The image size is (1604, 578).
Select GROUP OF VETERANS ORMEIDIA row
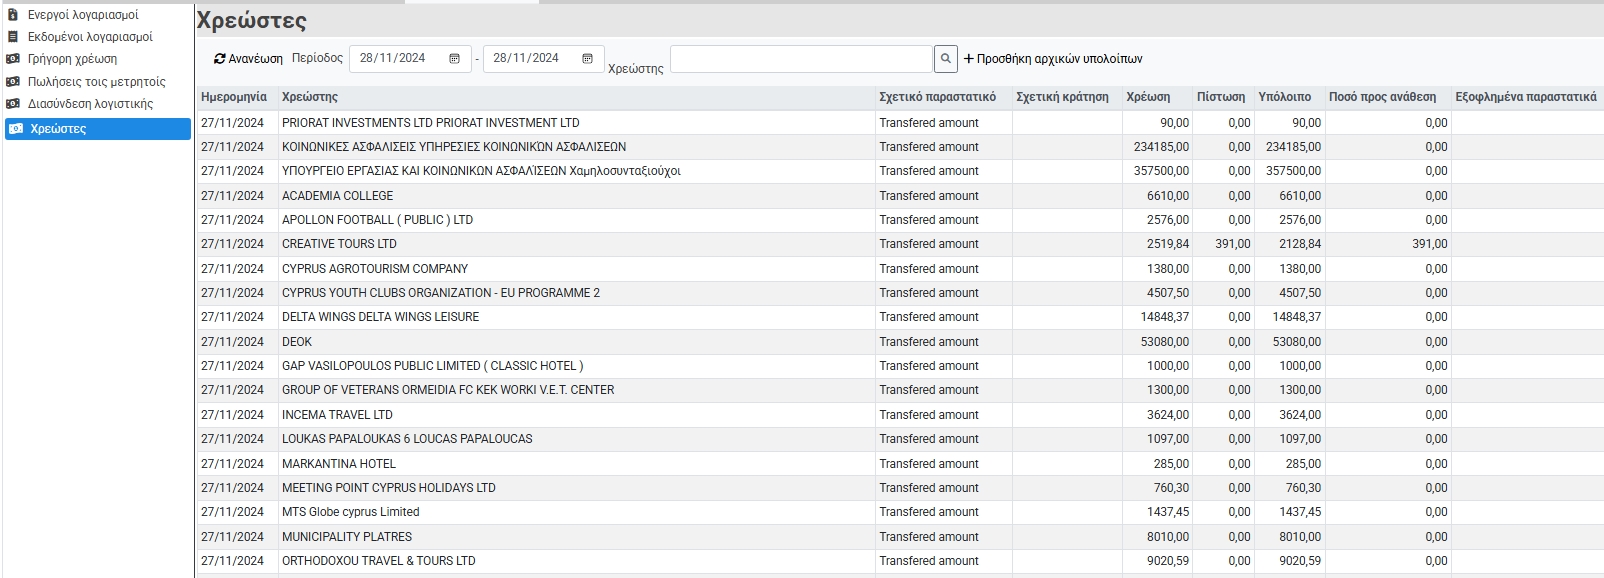[x=900, y=390]
